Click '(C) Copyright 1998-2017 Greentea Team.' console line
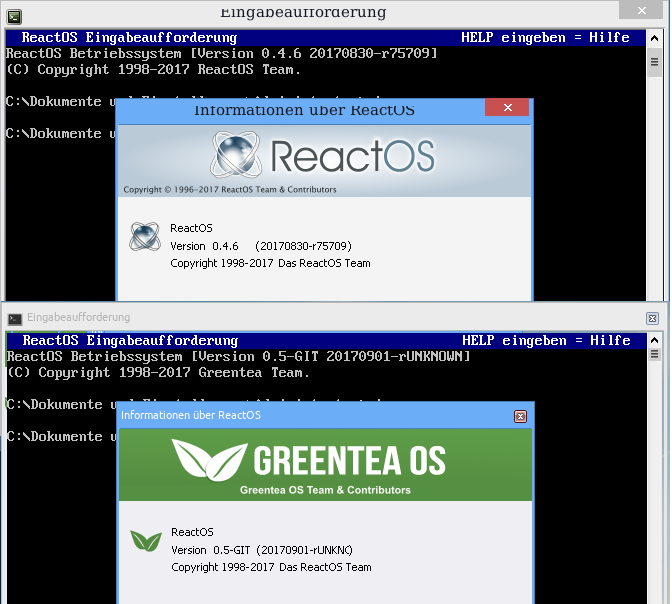 pos(158,373)
